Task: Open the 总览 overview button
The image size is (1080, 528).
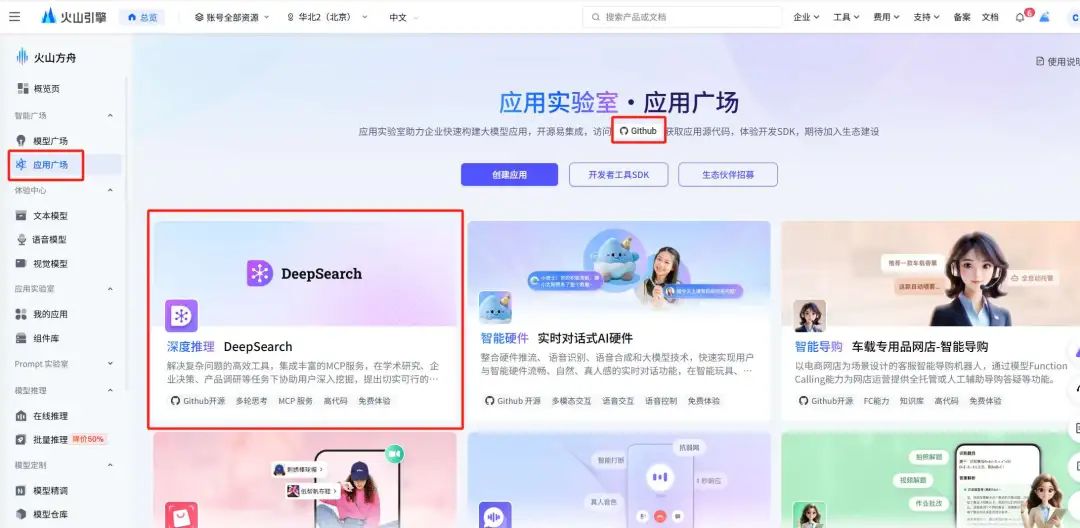Action: click(142, 17)
